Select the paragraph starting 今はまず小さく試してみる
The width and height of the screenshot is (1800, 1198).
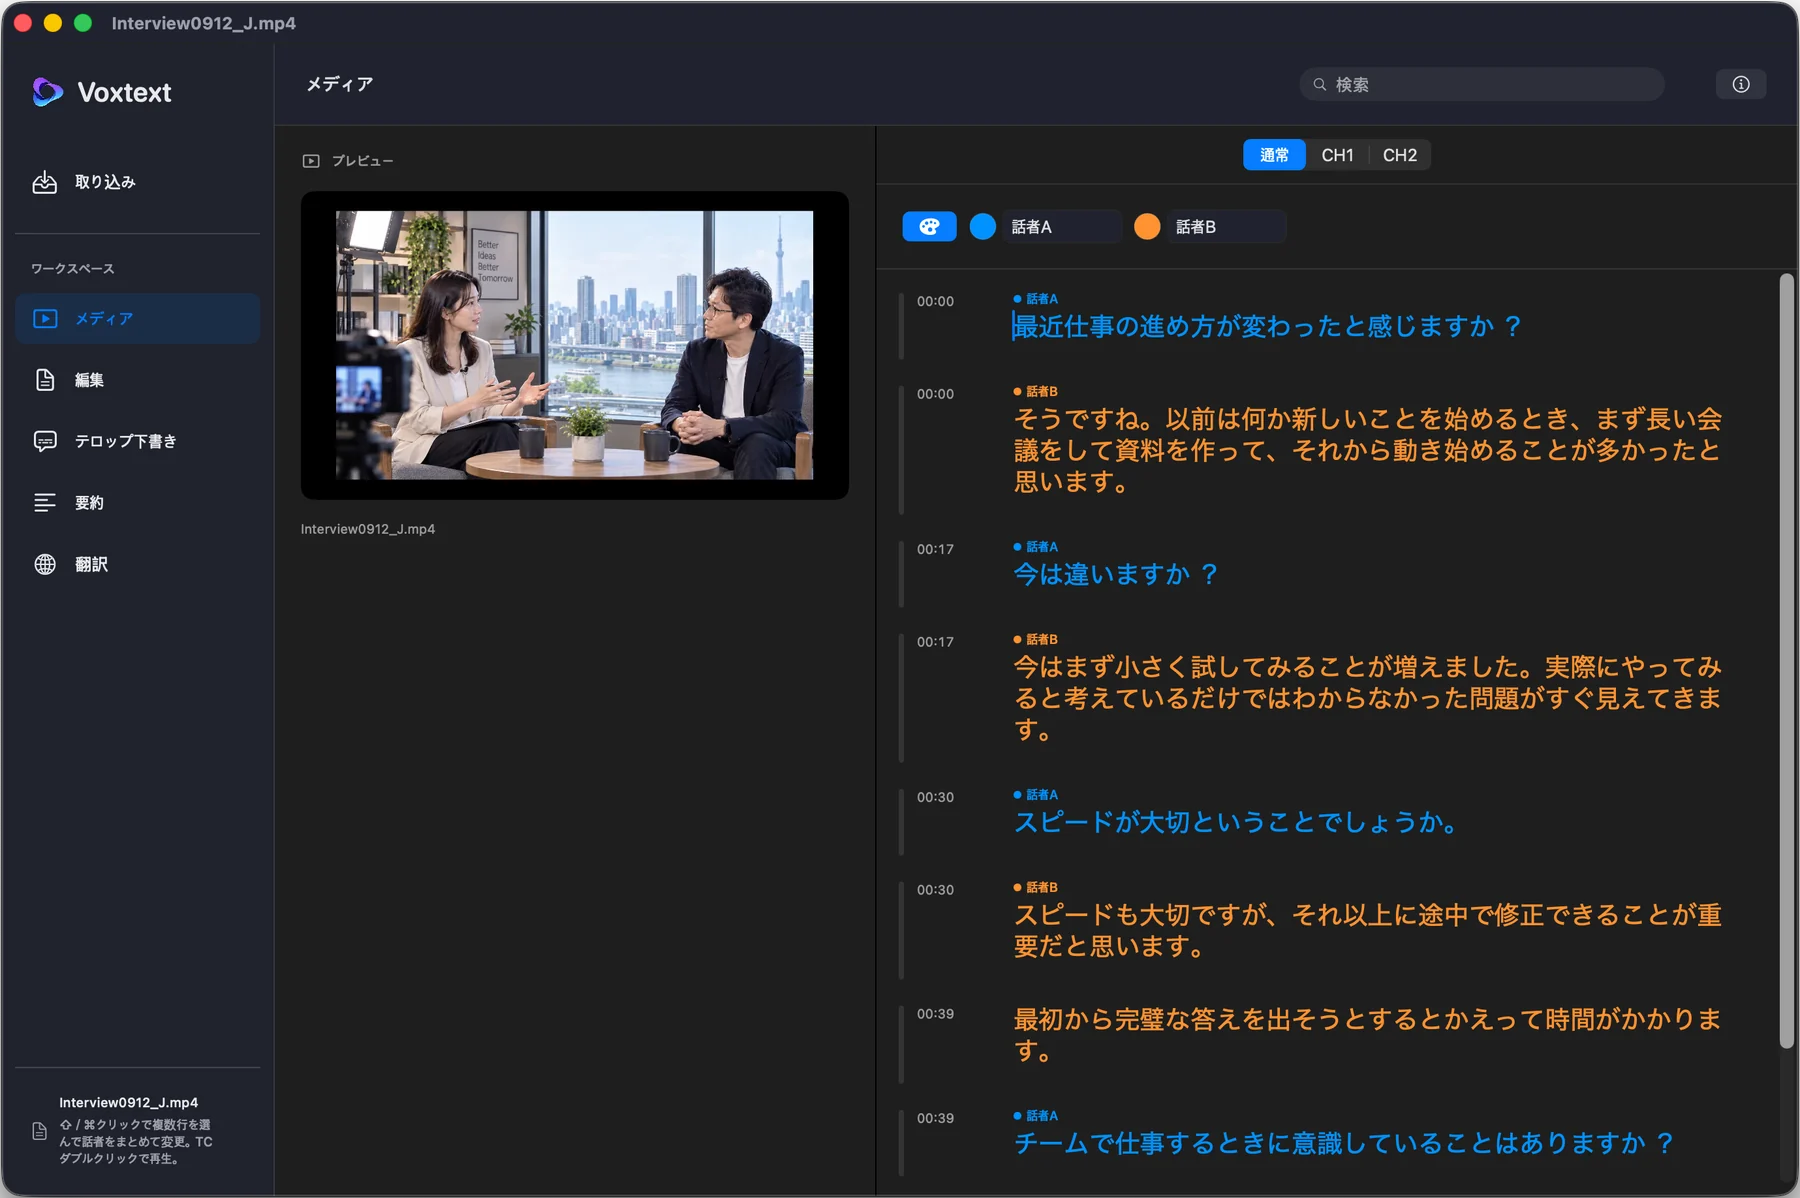coord(1368,698)
